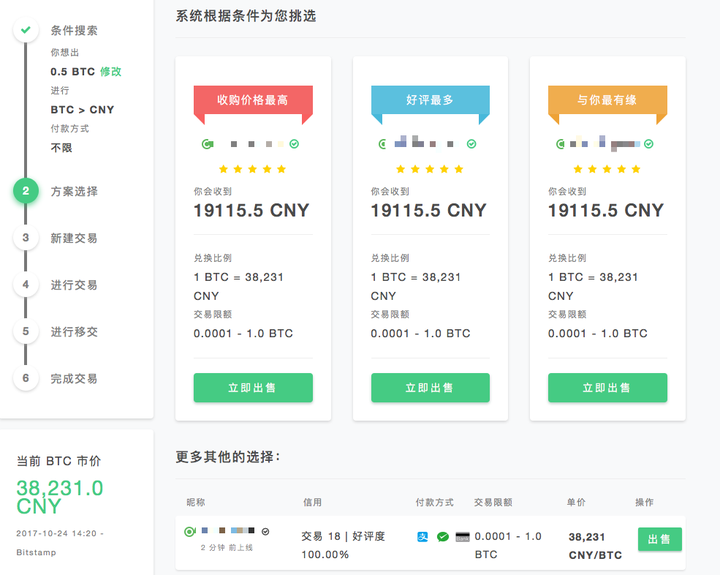Click online status icon in the table row
This screenshot has width=720, height=575.
pos(190,531)
